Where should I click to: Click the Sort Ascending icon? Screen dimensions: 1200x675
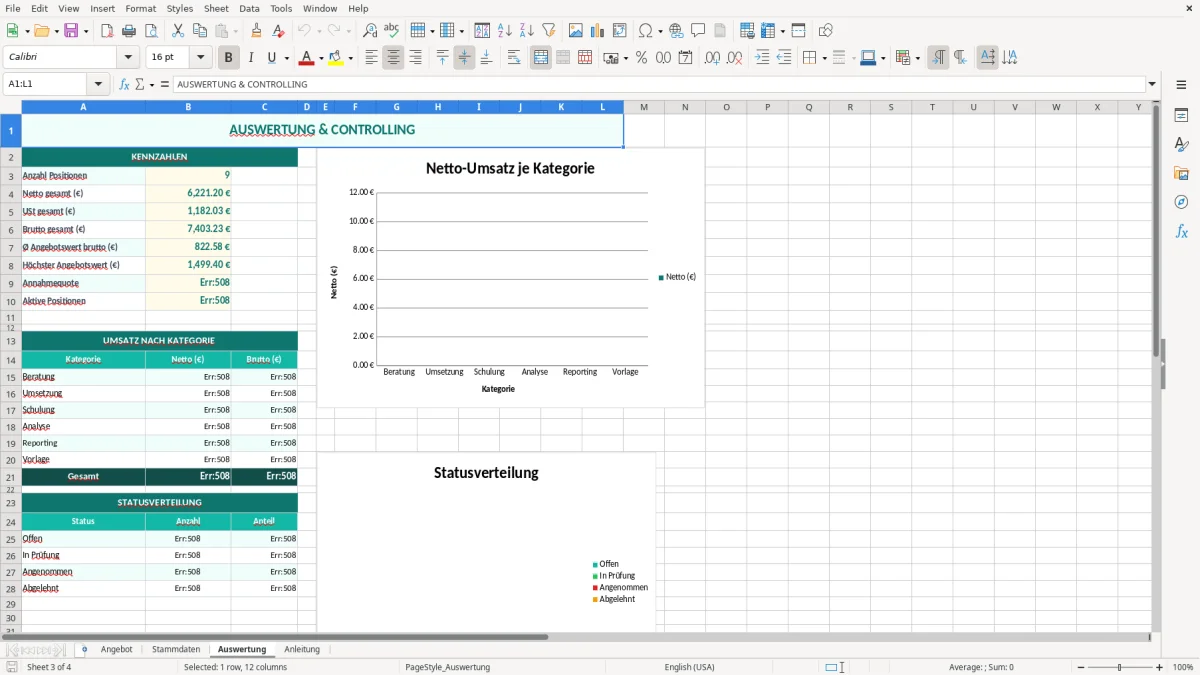click(x=504, y=31)
